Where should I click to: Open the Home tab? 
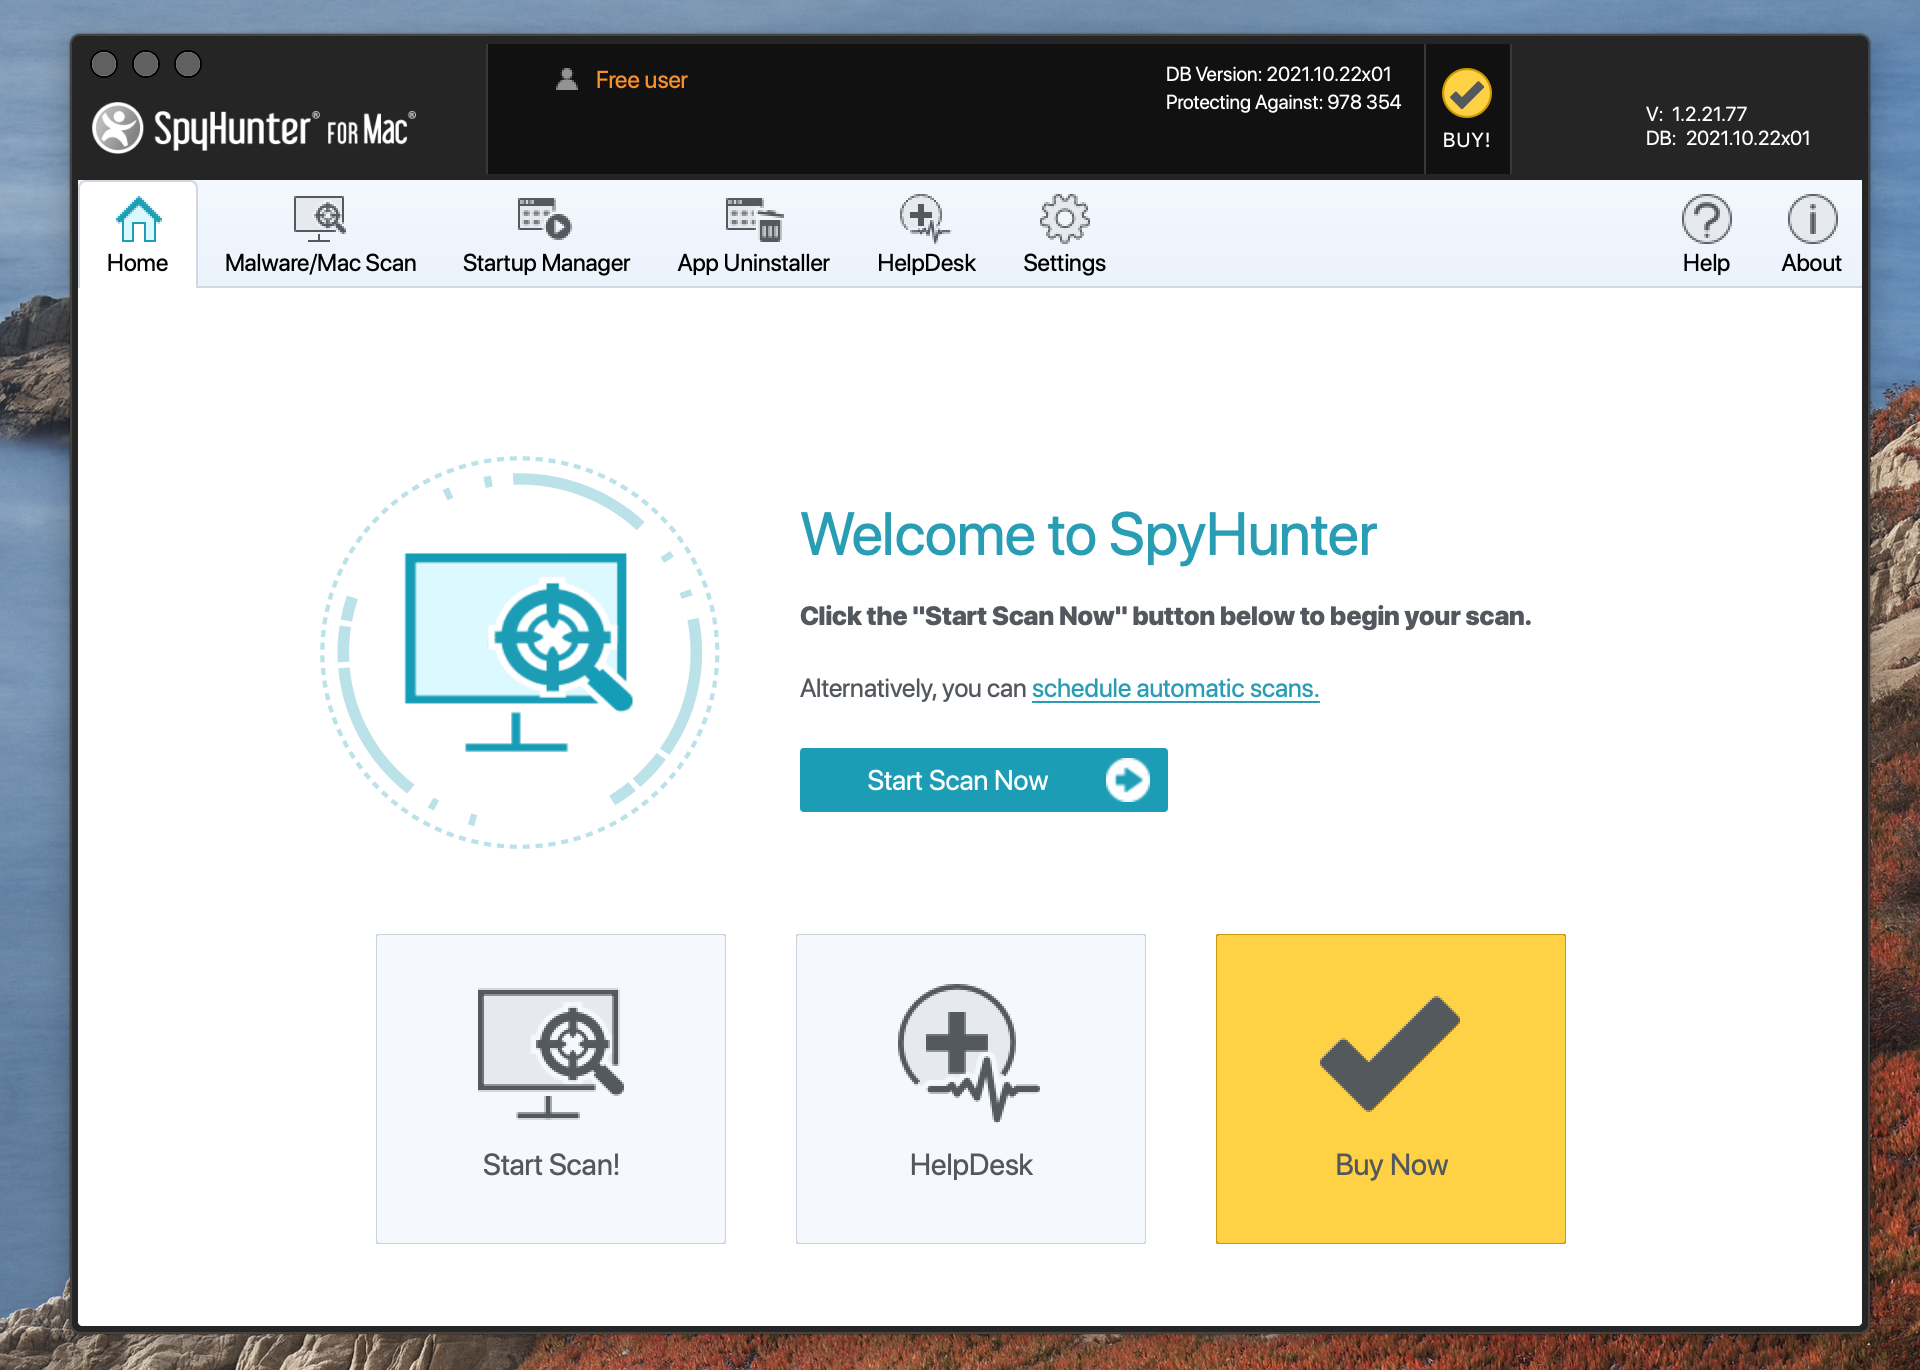click(138, 235)
